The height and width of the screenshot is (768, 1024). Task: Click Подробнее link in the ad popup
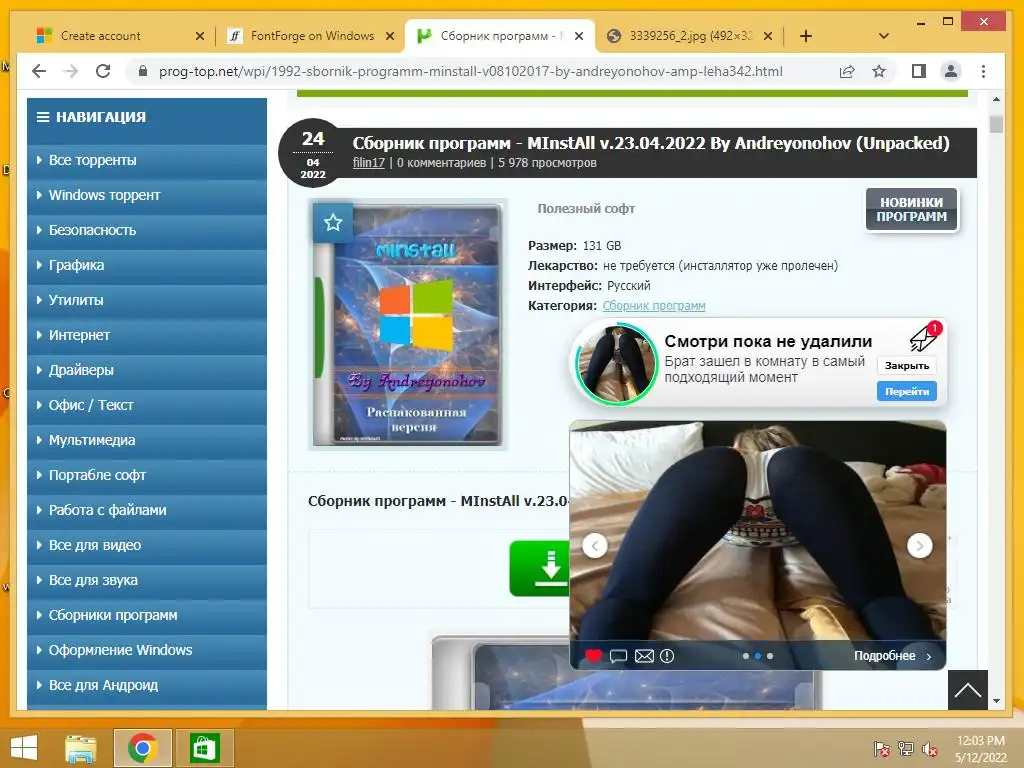click(x=893, y=656)
